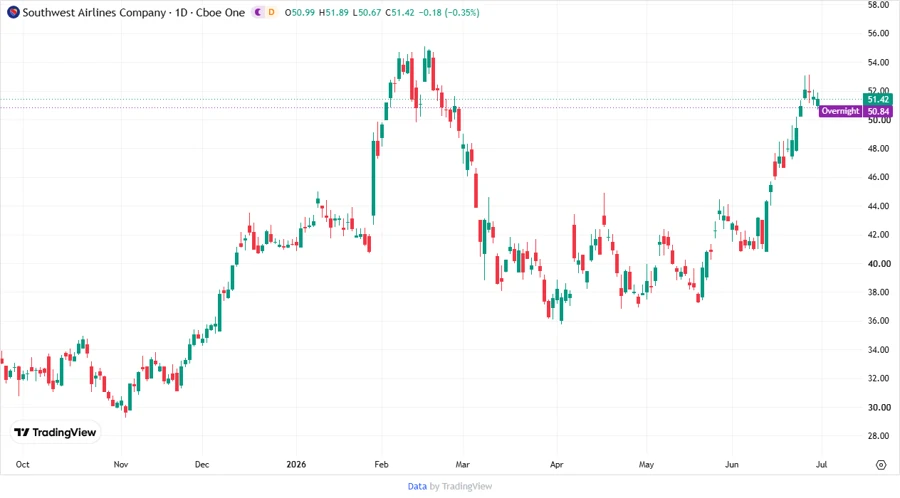Click the 42.00 price axis label
Viewport: 900px width, 498px height.
[878, 234]
